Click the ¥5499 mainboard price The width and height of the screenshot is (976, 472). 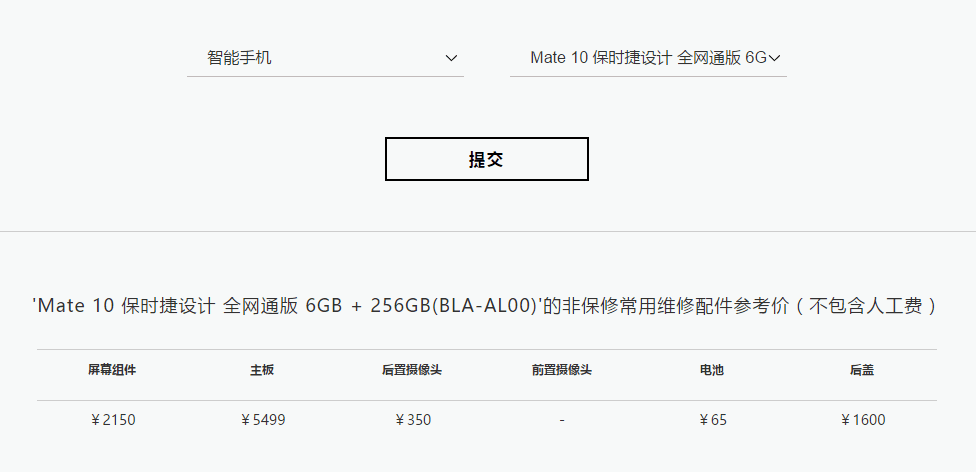(x=263, y=420)
